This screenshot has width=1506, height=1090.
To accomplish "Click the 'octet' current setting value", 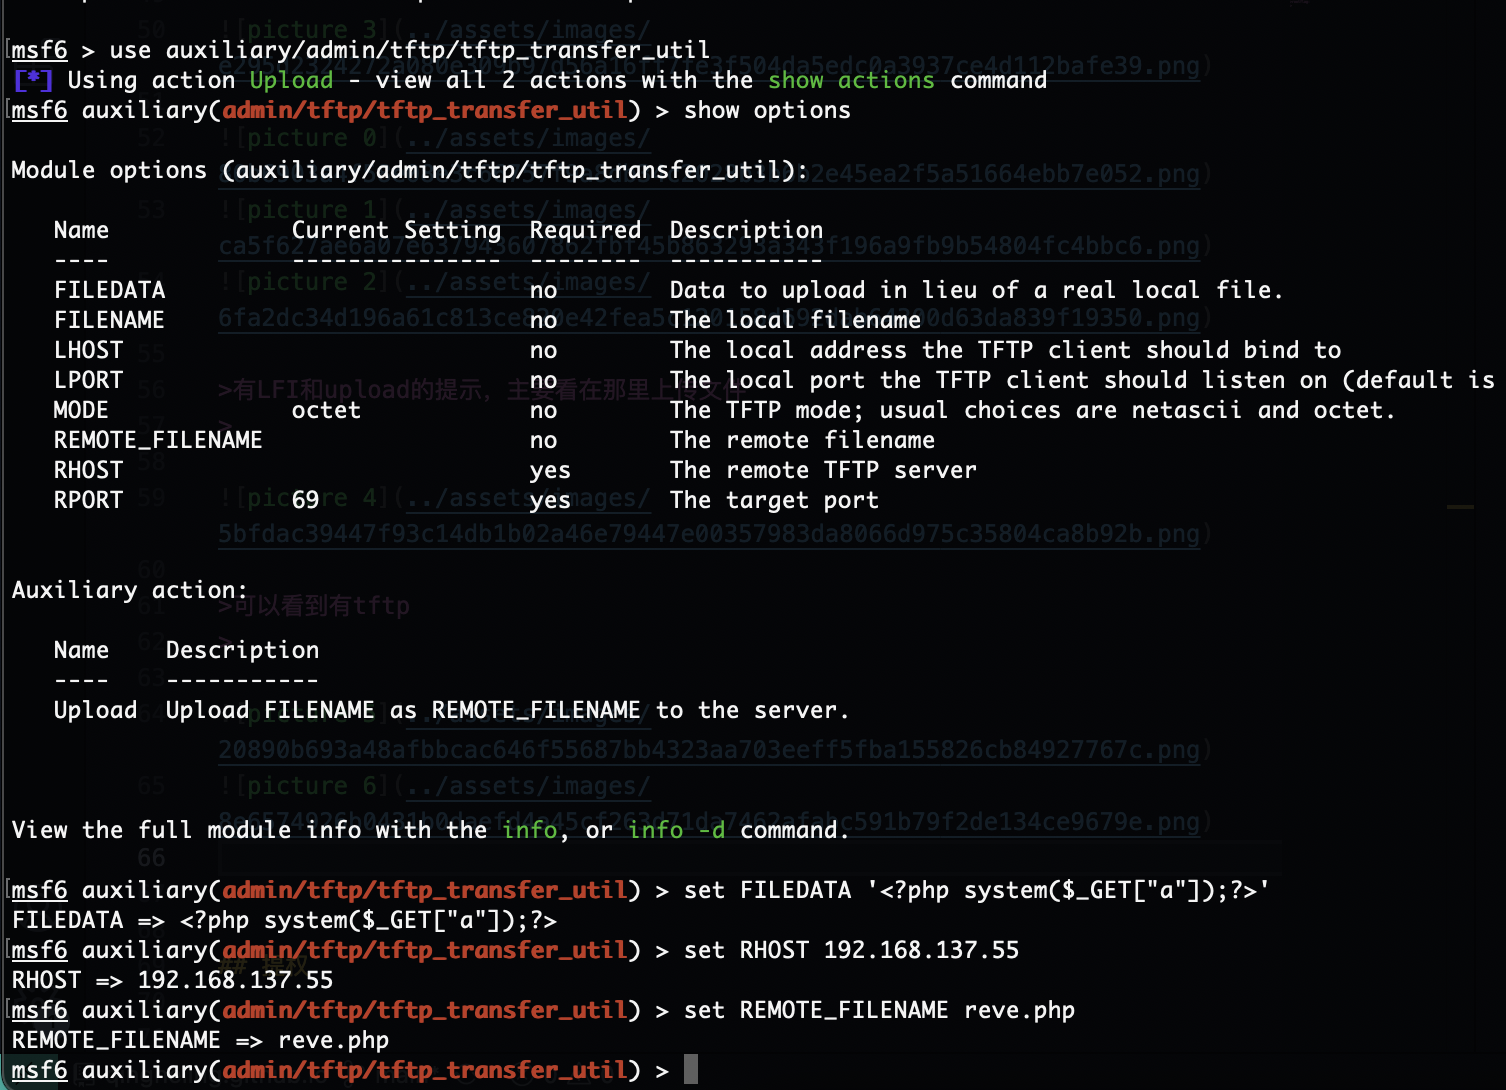I will click(326, 410).
